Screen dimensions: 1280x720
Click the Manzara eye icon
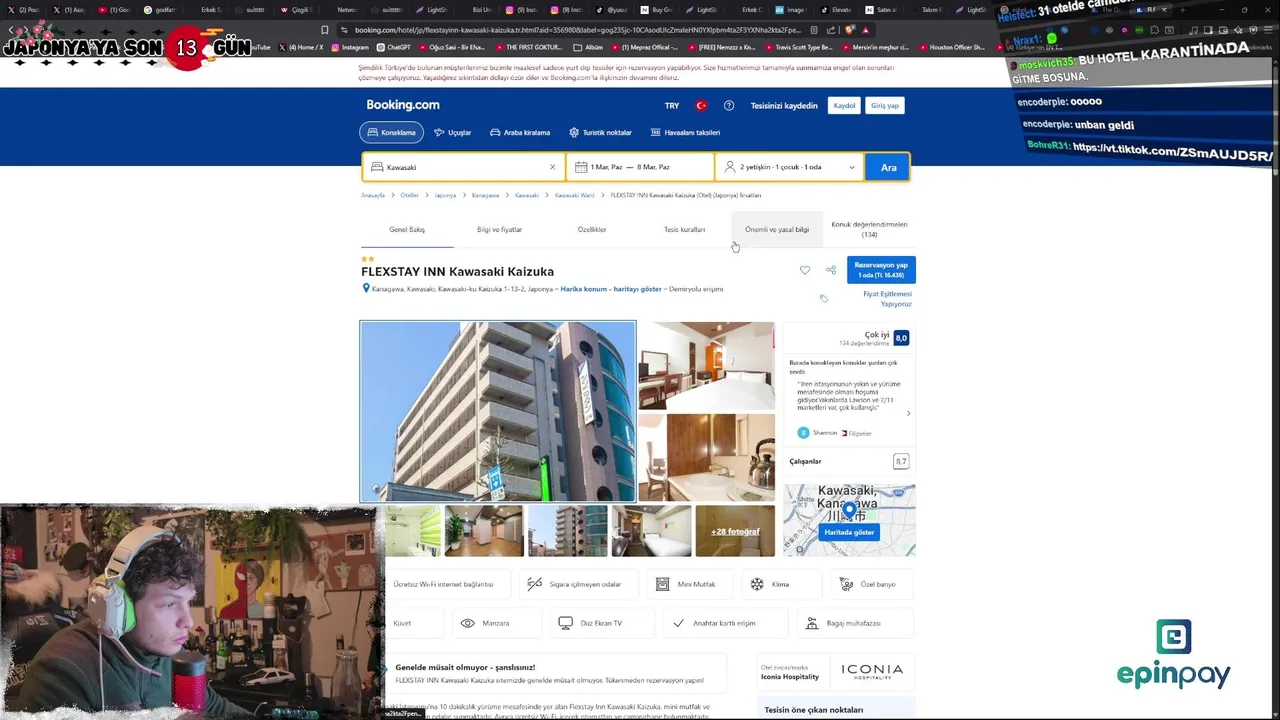coord(467,623)
